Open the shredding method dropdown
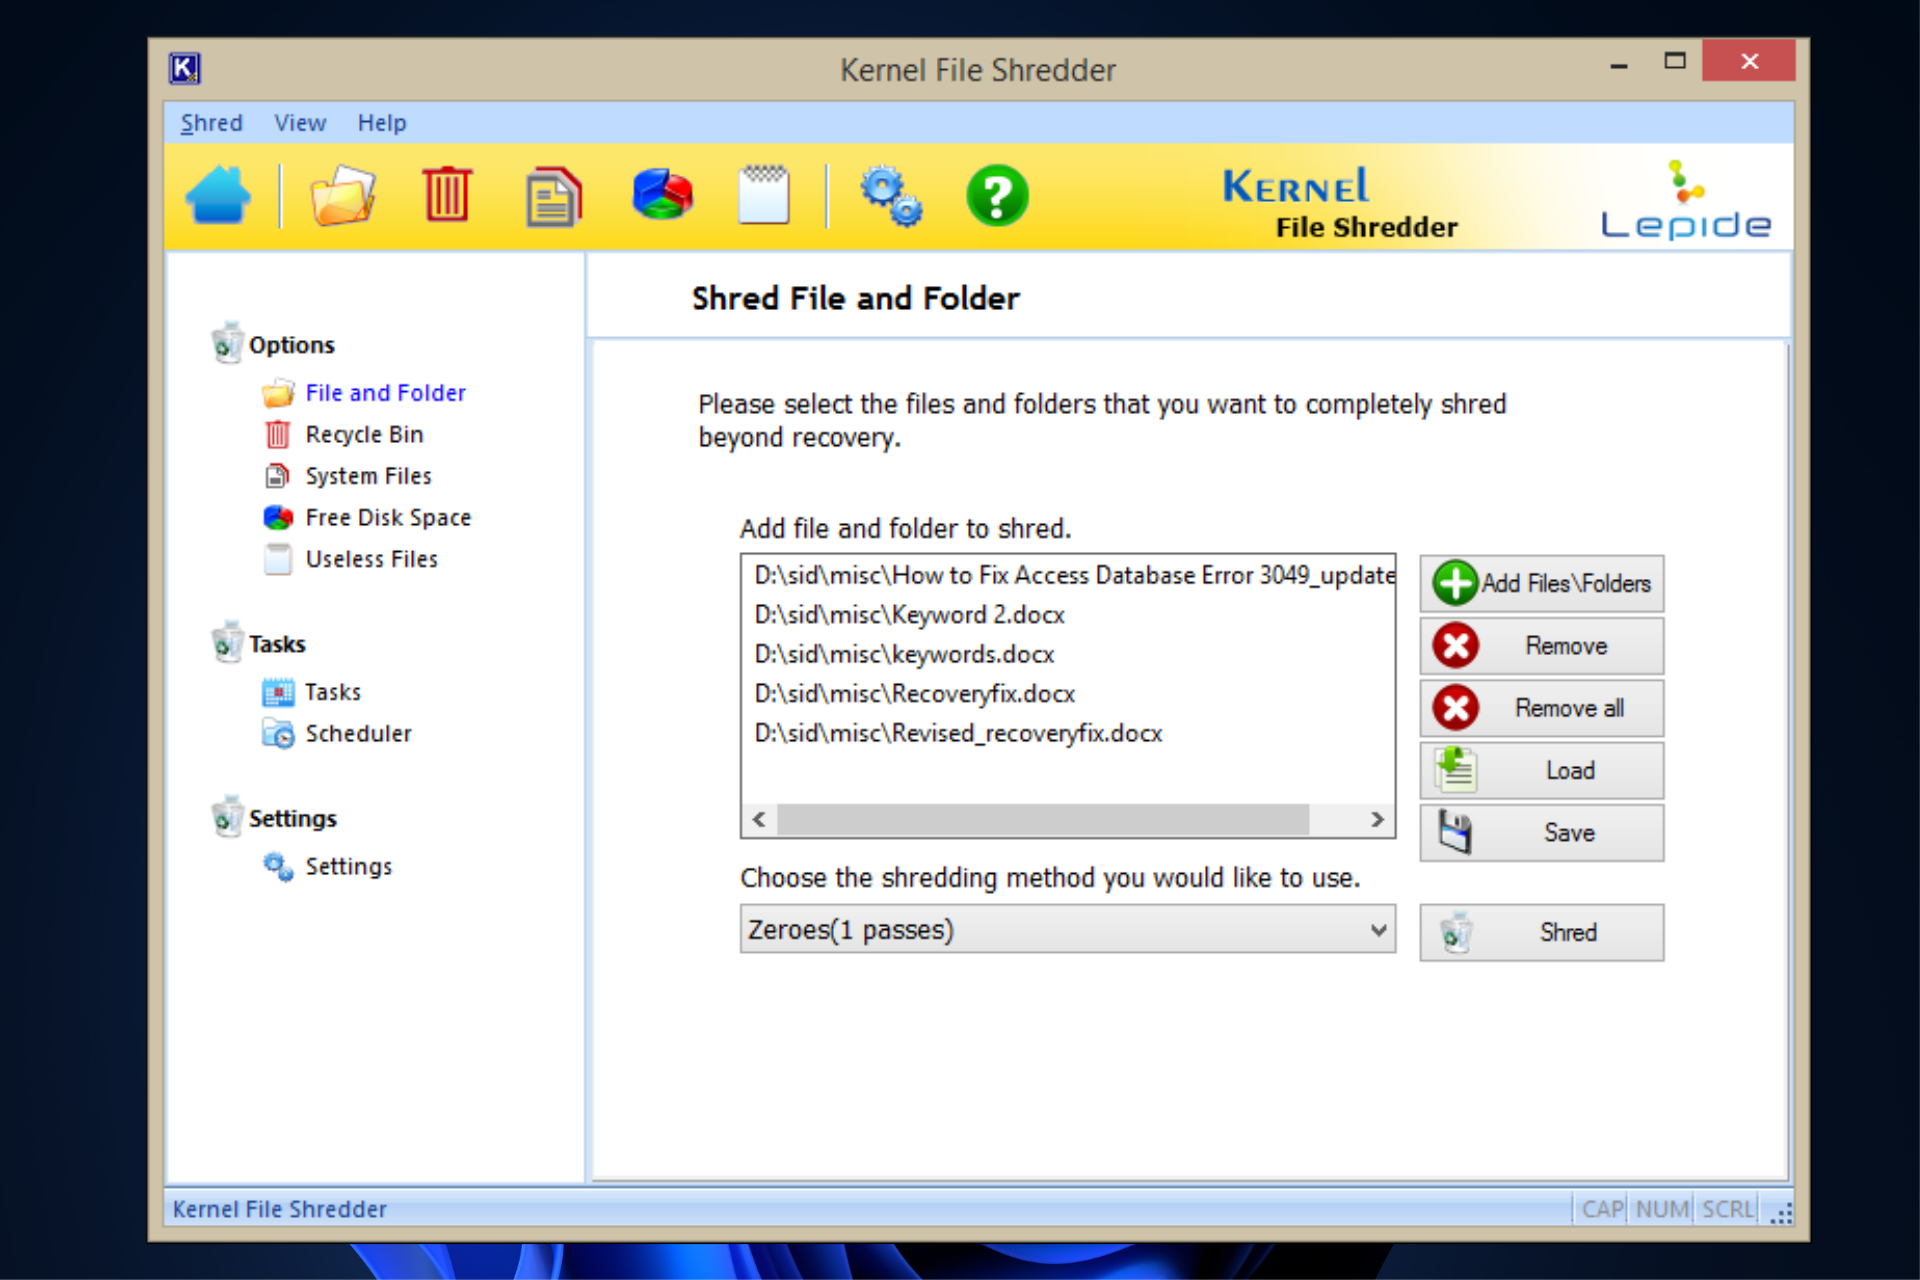 (1067, 929)
